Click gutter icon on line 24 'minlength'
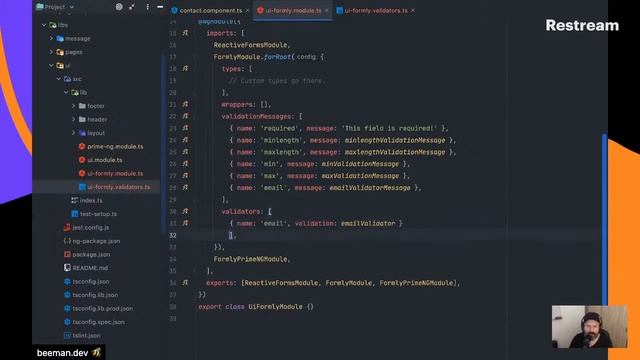 [185, 140]
